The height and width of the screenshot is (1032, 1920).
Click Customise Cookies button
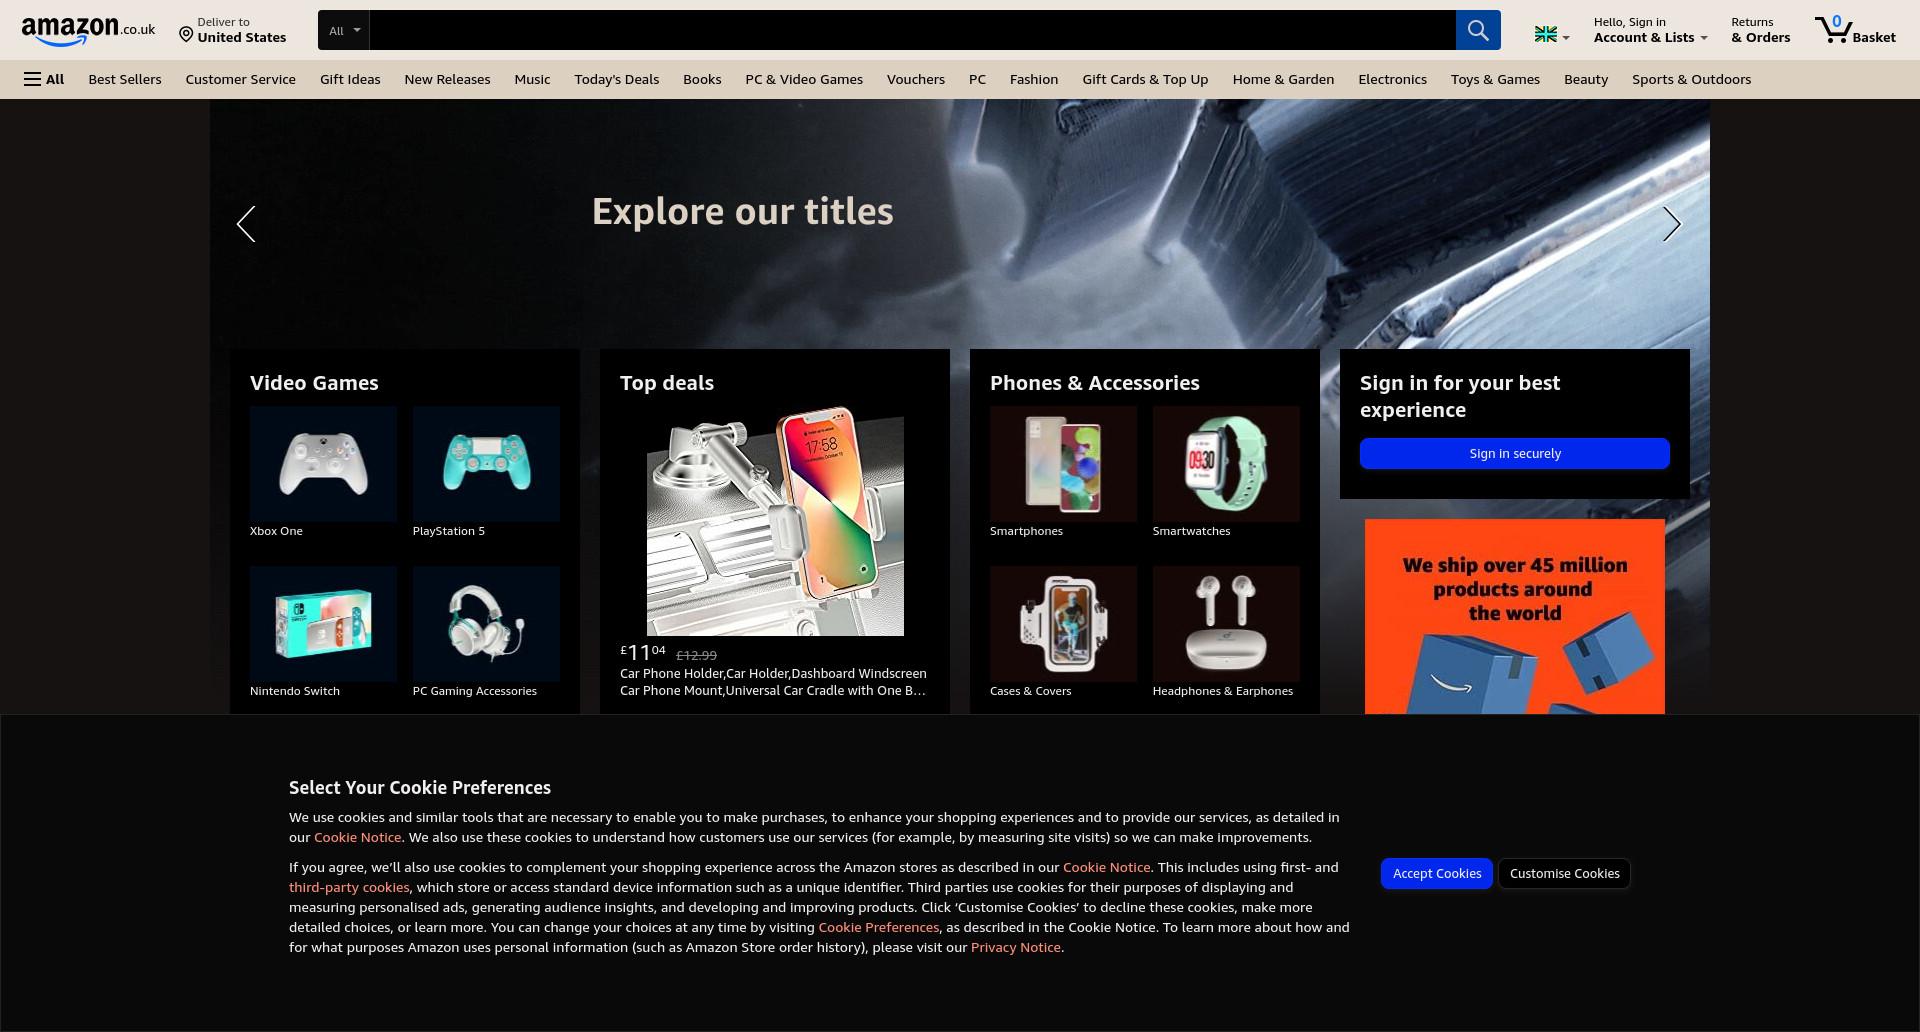(1564, 873)
